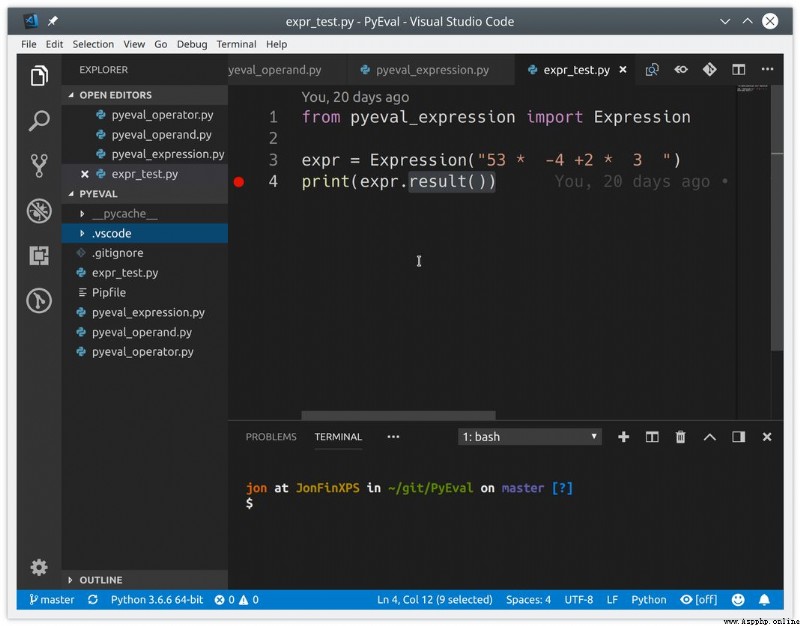Collapse the PYEVAL folder section
The image size is (800, 626).
click(x=145, y=194)
